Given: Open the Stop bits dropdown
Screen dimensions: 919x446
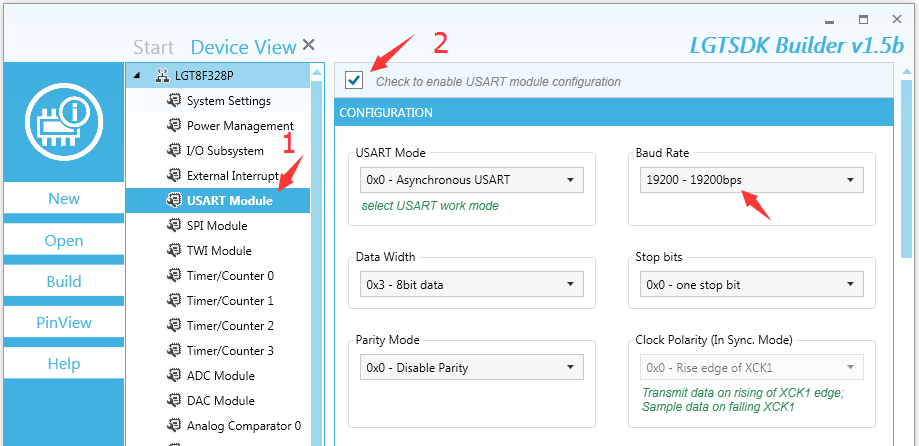Looking at the screenshot, I should [x=751, y=285].
